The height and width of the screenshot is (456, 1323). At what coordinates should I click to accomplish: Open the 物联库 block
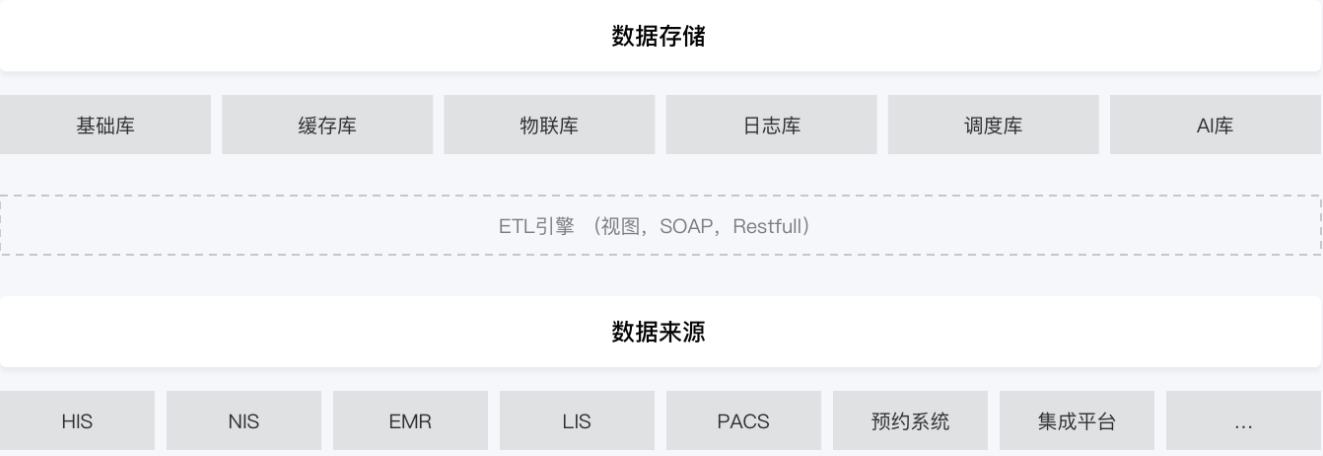(549, 125)
